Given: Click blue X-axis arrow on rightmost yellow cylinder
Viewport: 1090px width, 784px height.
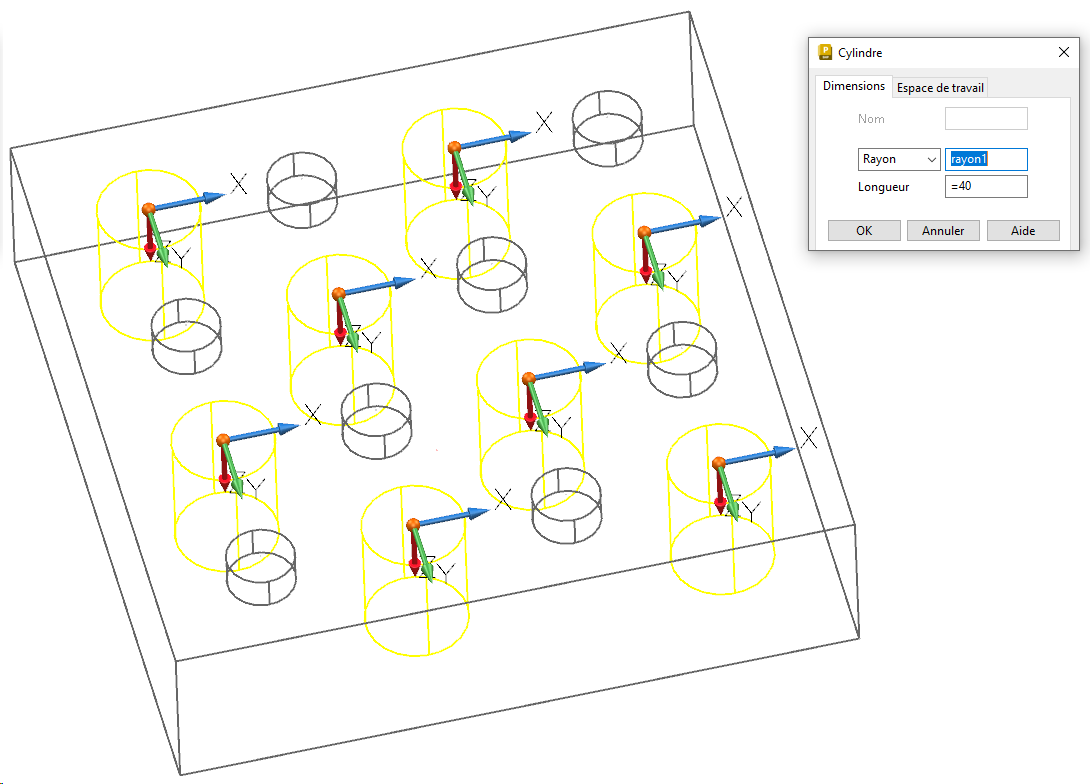Looking at the screenshot, I should (x=758, y=455).
